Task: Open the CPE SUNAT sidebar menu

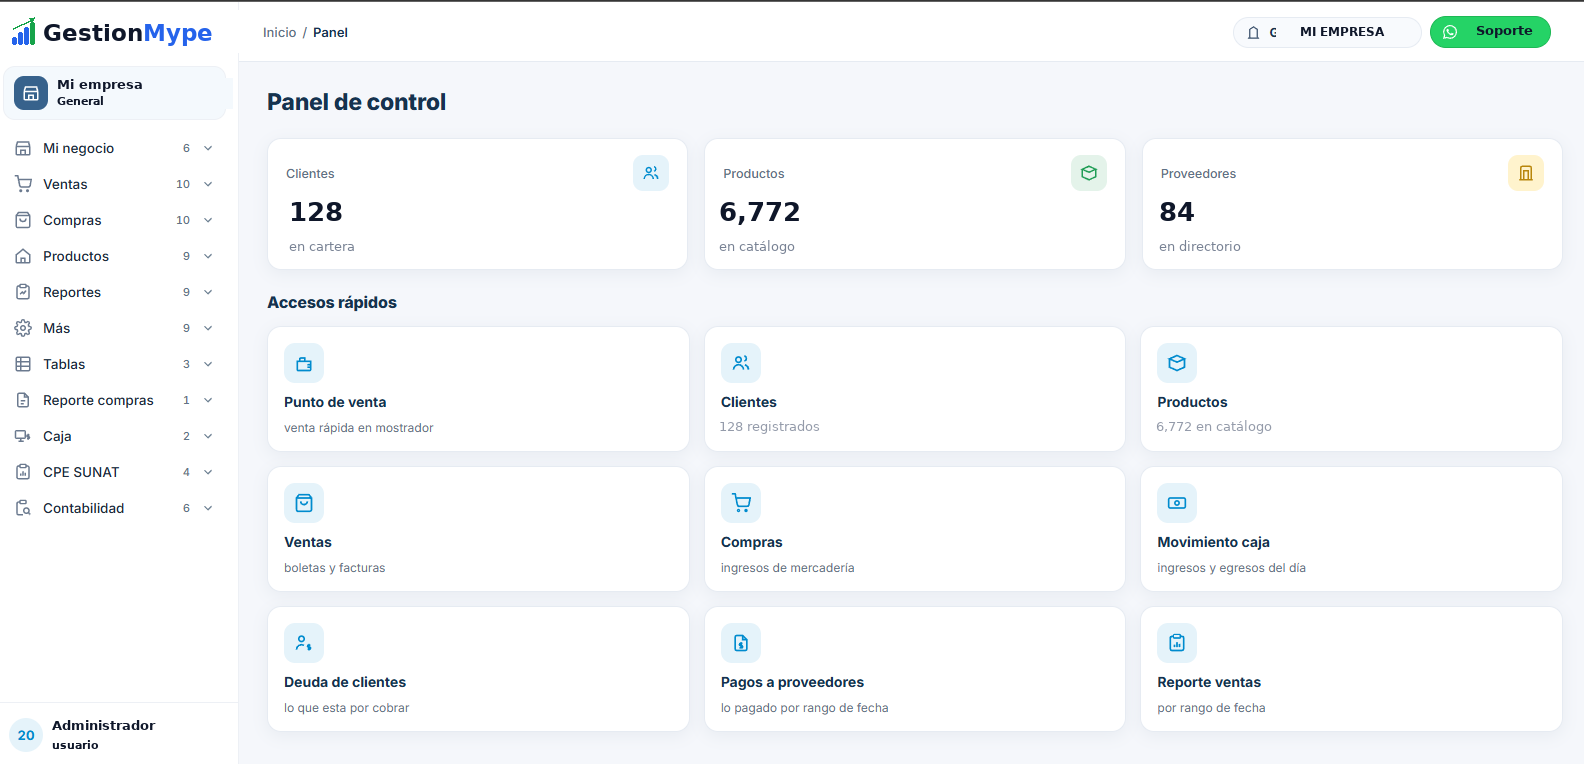Action: coord(116,472)
